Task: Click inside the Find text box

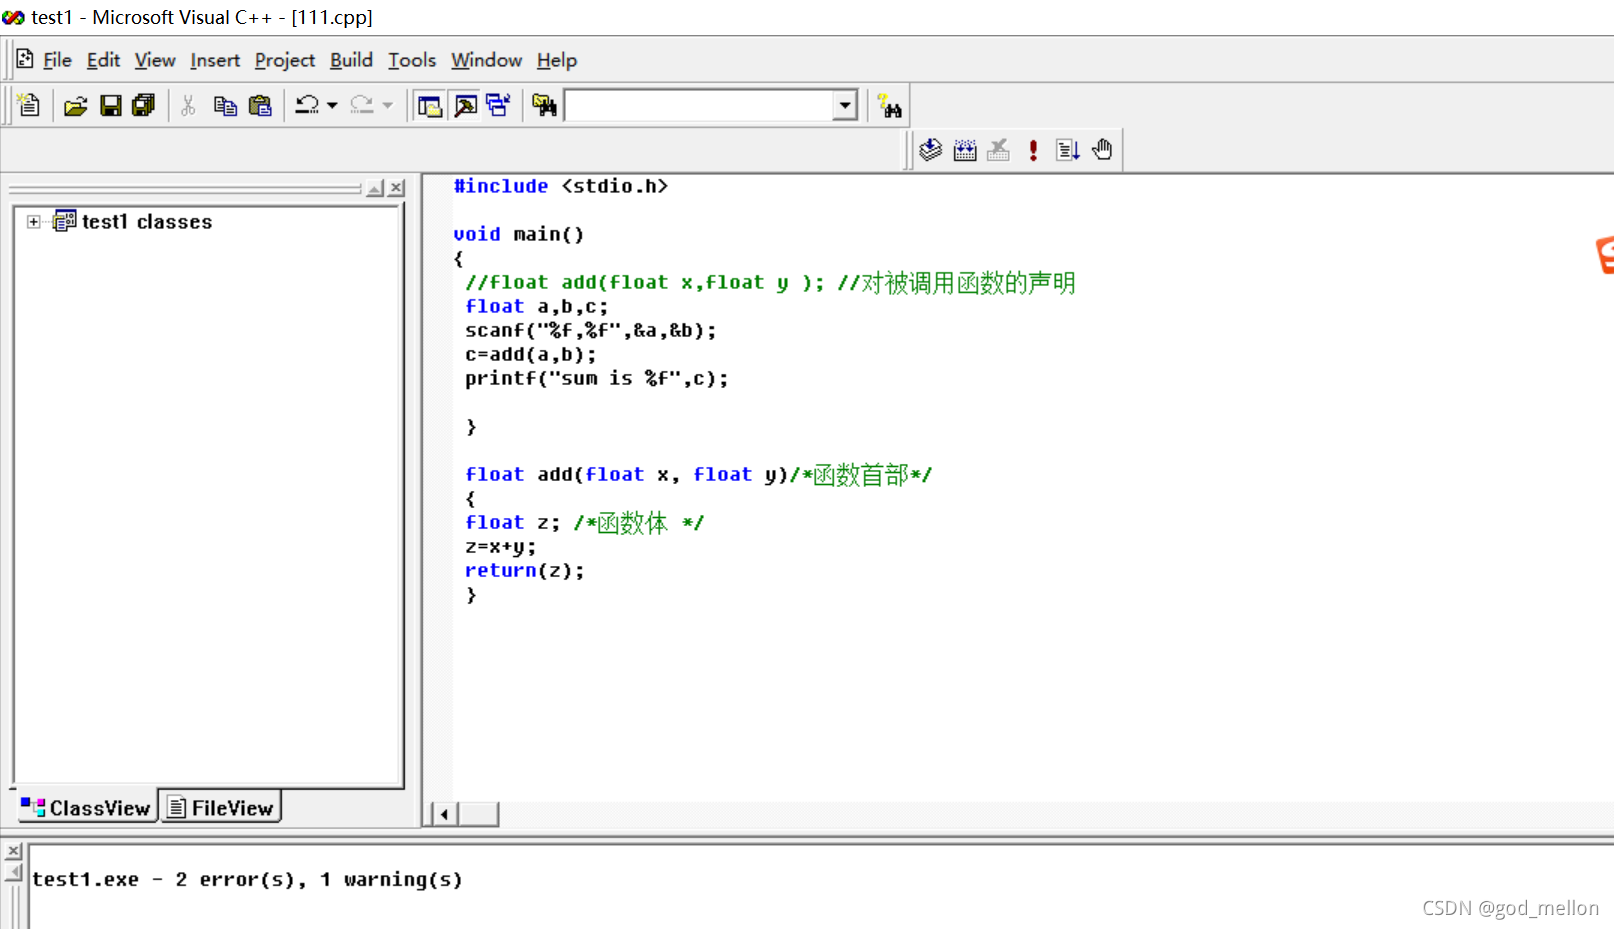Action: [699, 105]
